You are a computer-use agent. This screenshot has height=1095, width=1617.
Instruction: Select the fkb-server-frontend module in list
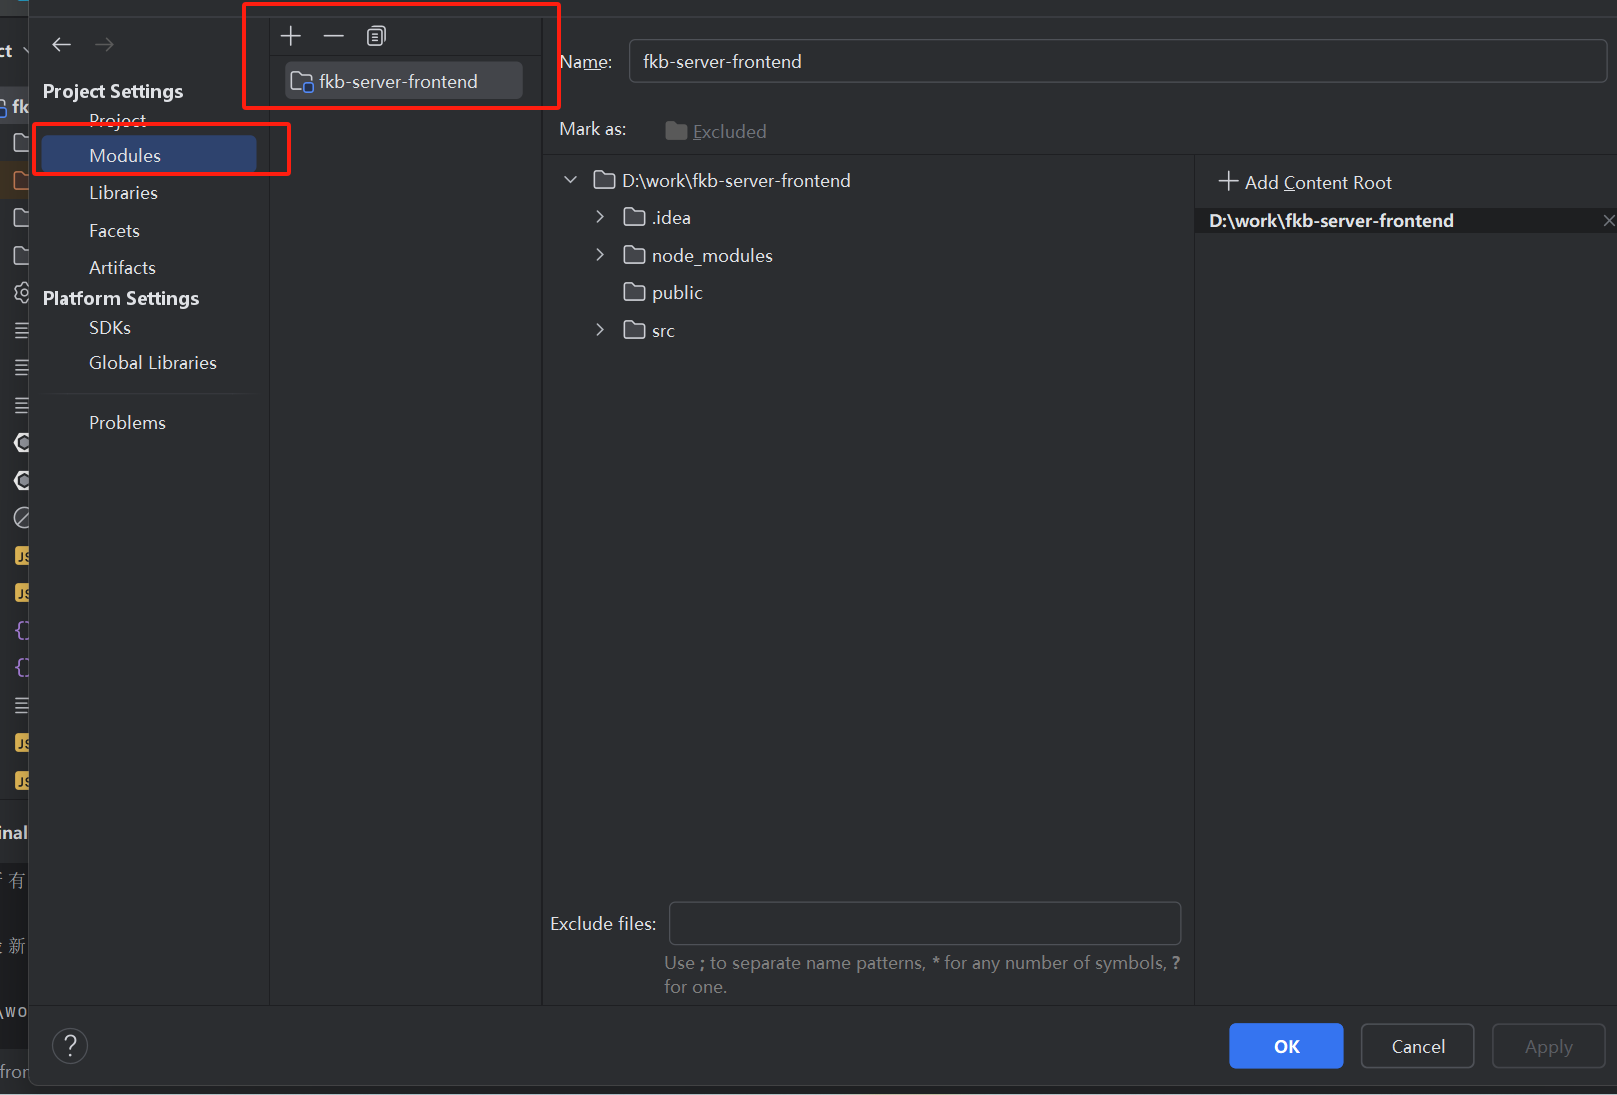tap(398, 81)
